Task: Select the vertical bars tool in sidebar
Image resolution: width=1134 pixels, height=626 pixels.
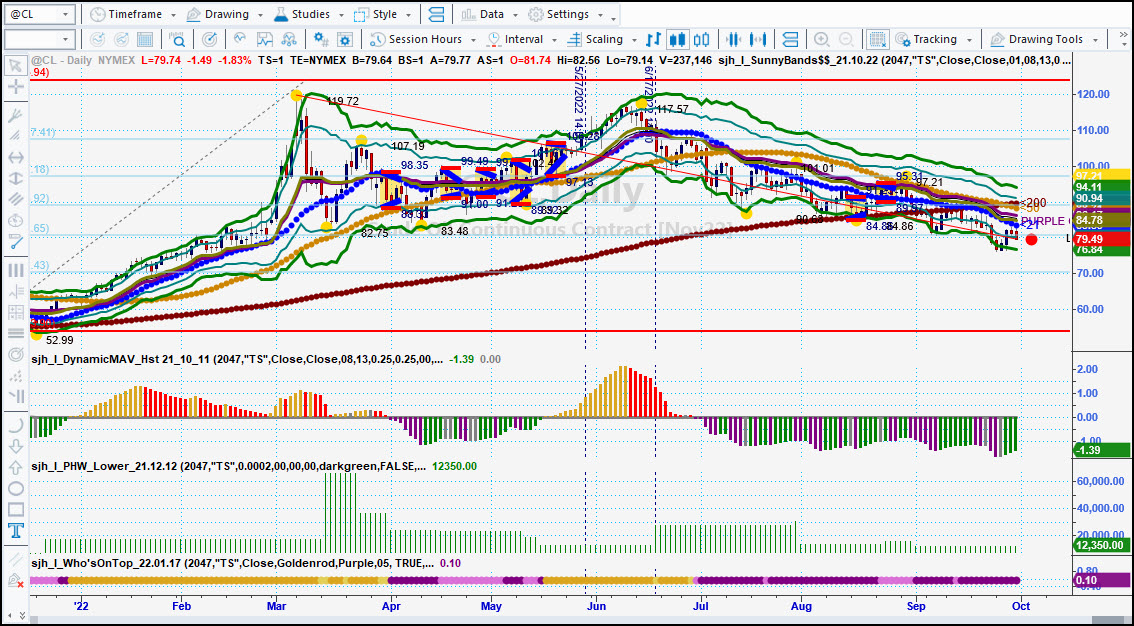Action: (x=14, y=270)
